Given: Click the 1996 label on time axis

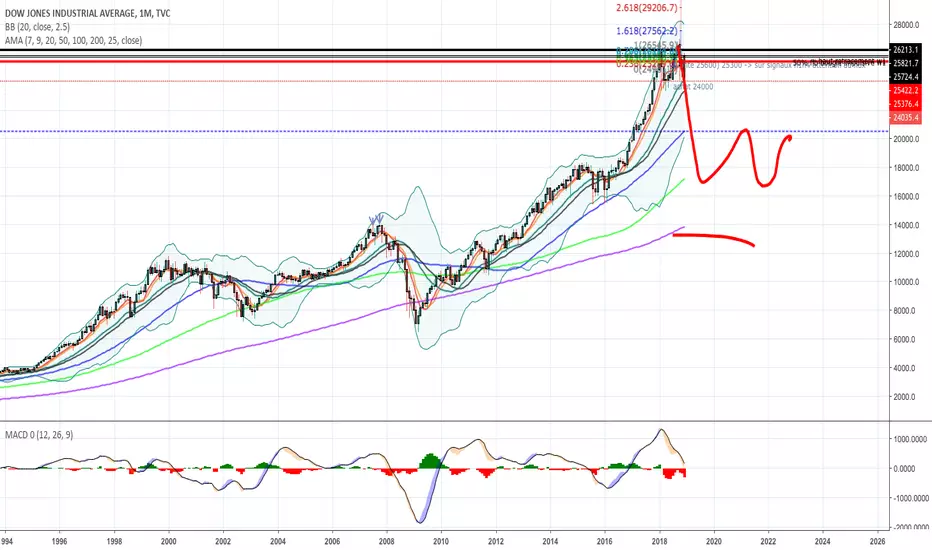Looking at the screenshot, I should (59, 542).
